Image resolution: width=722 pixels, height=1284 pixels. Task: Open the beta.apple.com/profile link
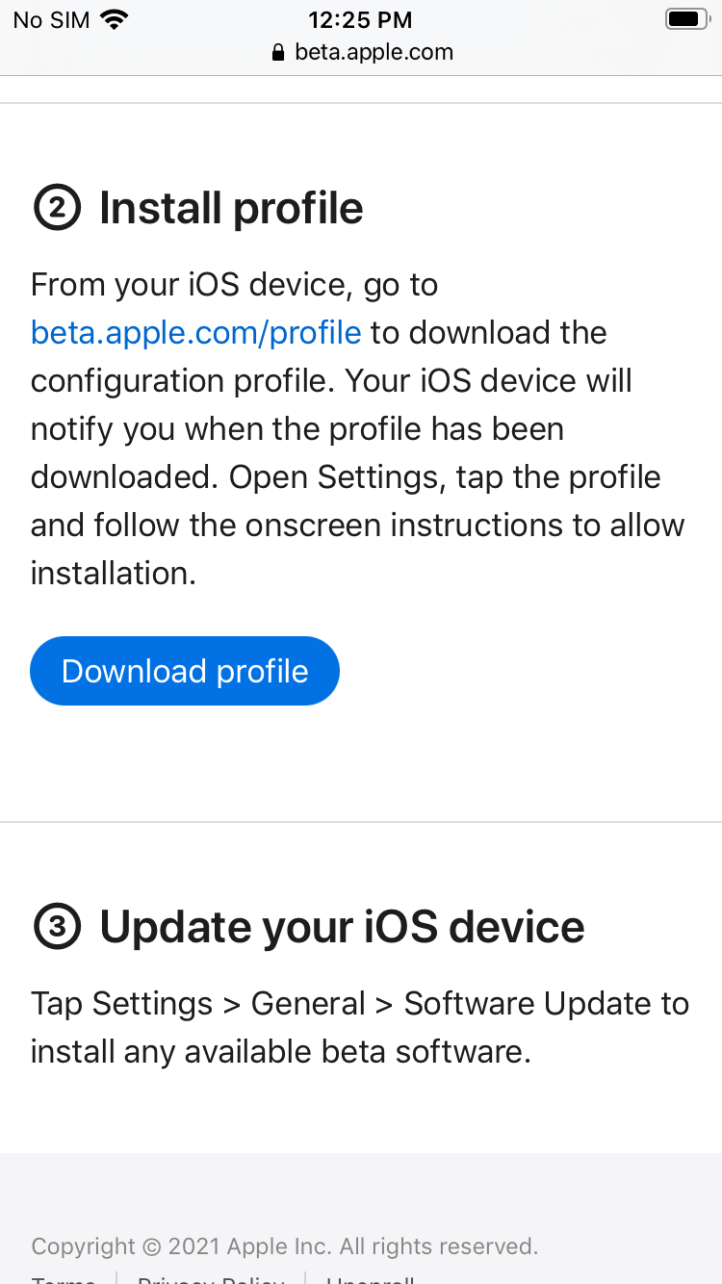coord(196,332)
